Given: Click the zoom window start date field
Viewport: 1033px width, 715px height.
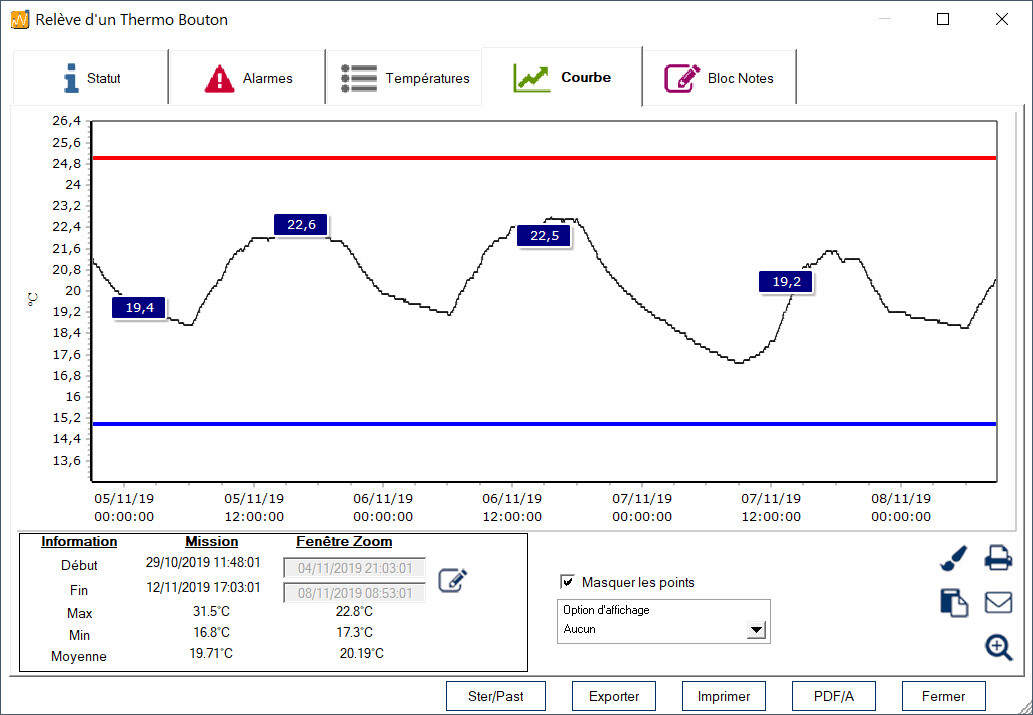Looking at the screenshot, I should pyautogui.click(x=354, y=568).
